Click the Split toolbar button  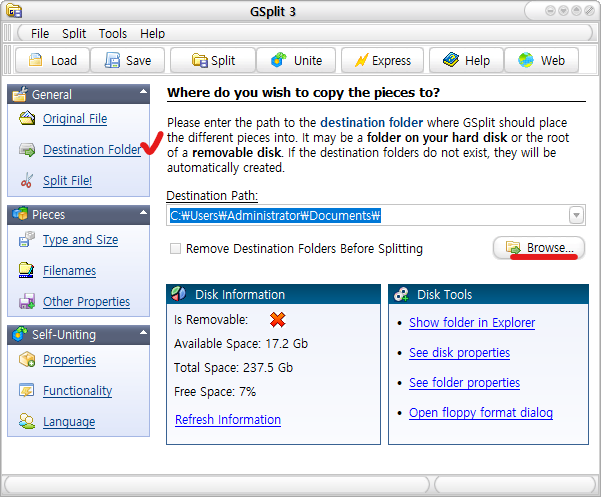click(x=213, y=60)
